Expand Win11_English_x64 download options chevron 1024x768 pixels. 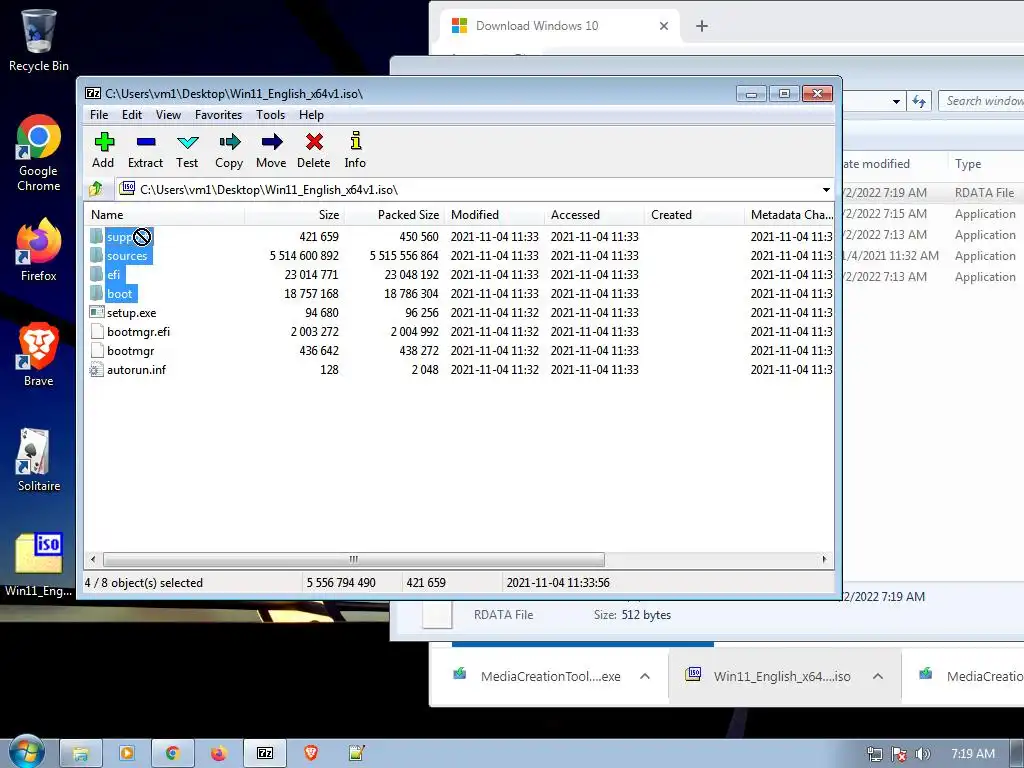tap(878, 676)
